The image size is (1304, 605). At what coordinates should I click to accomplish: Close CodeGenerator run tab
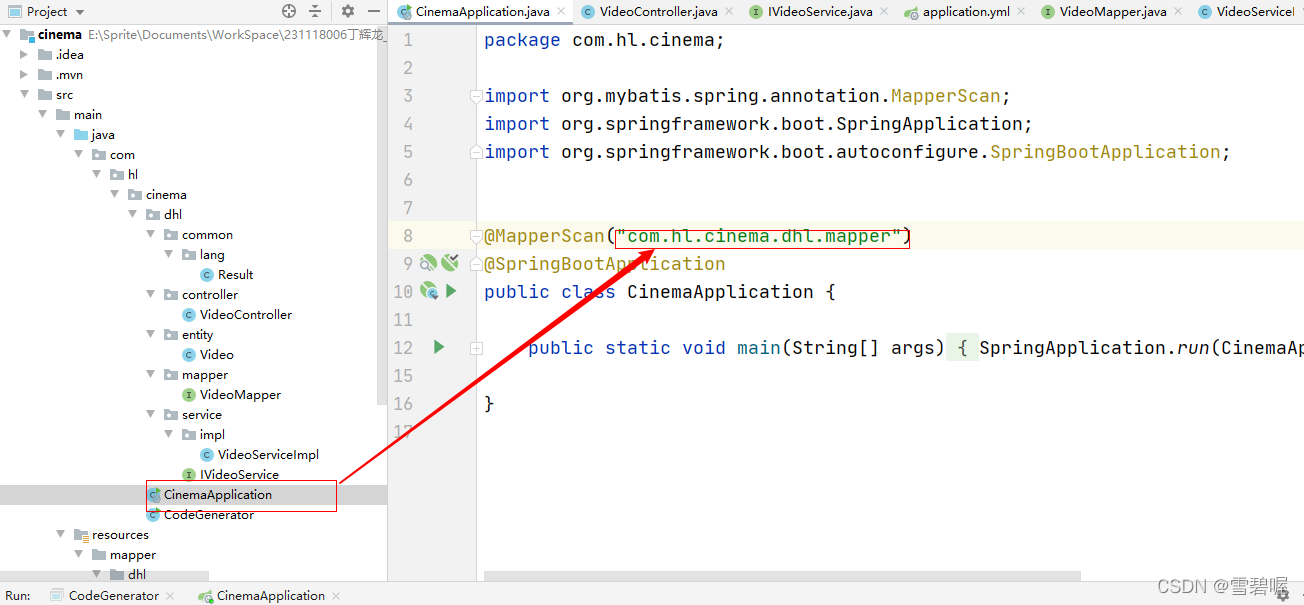point(170,596)
